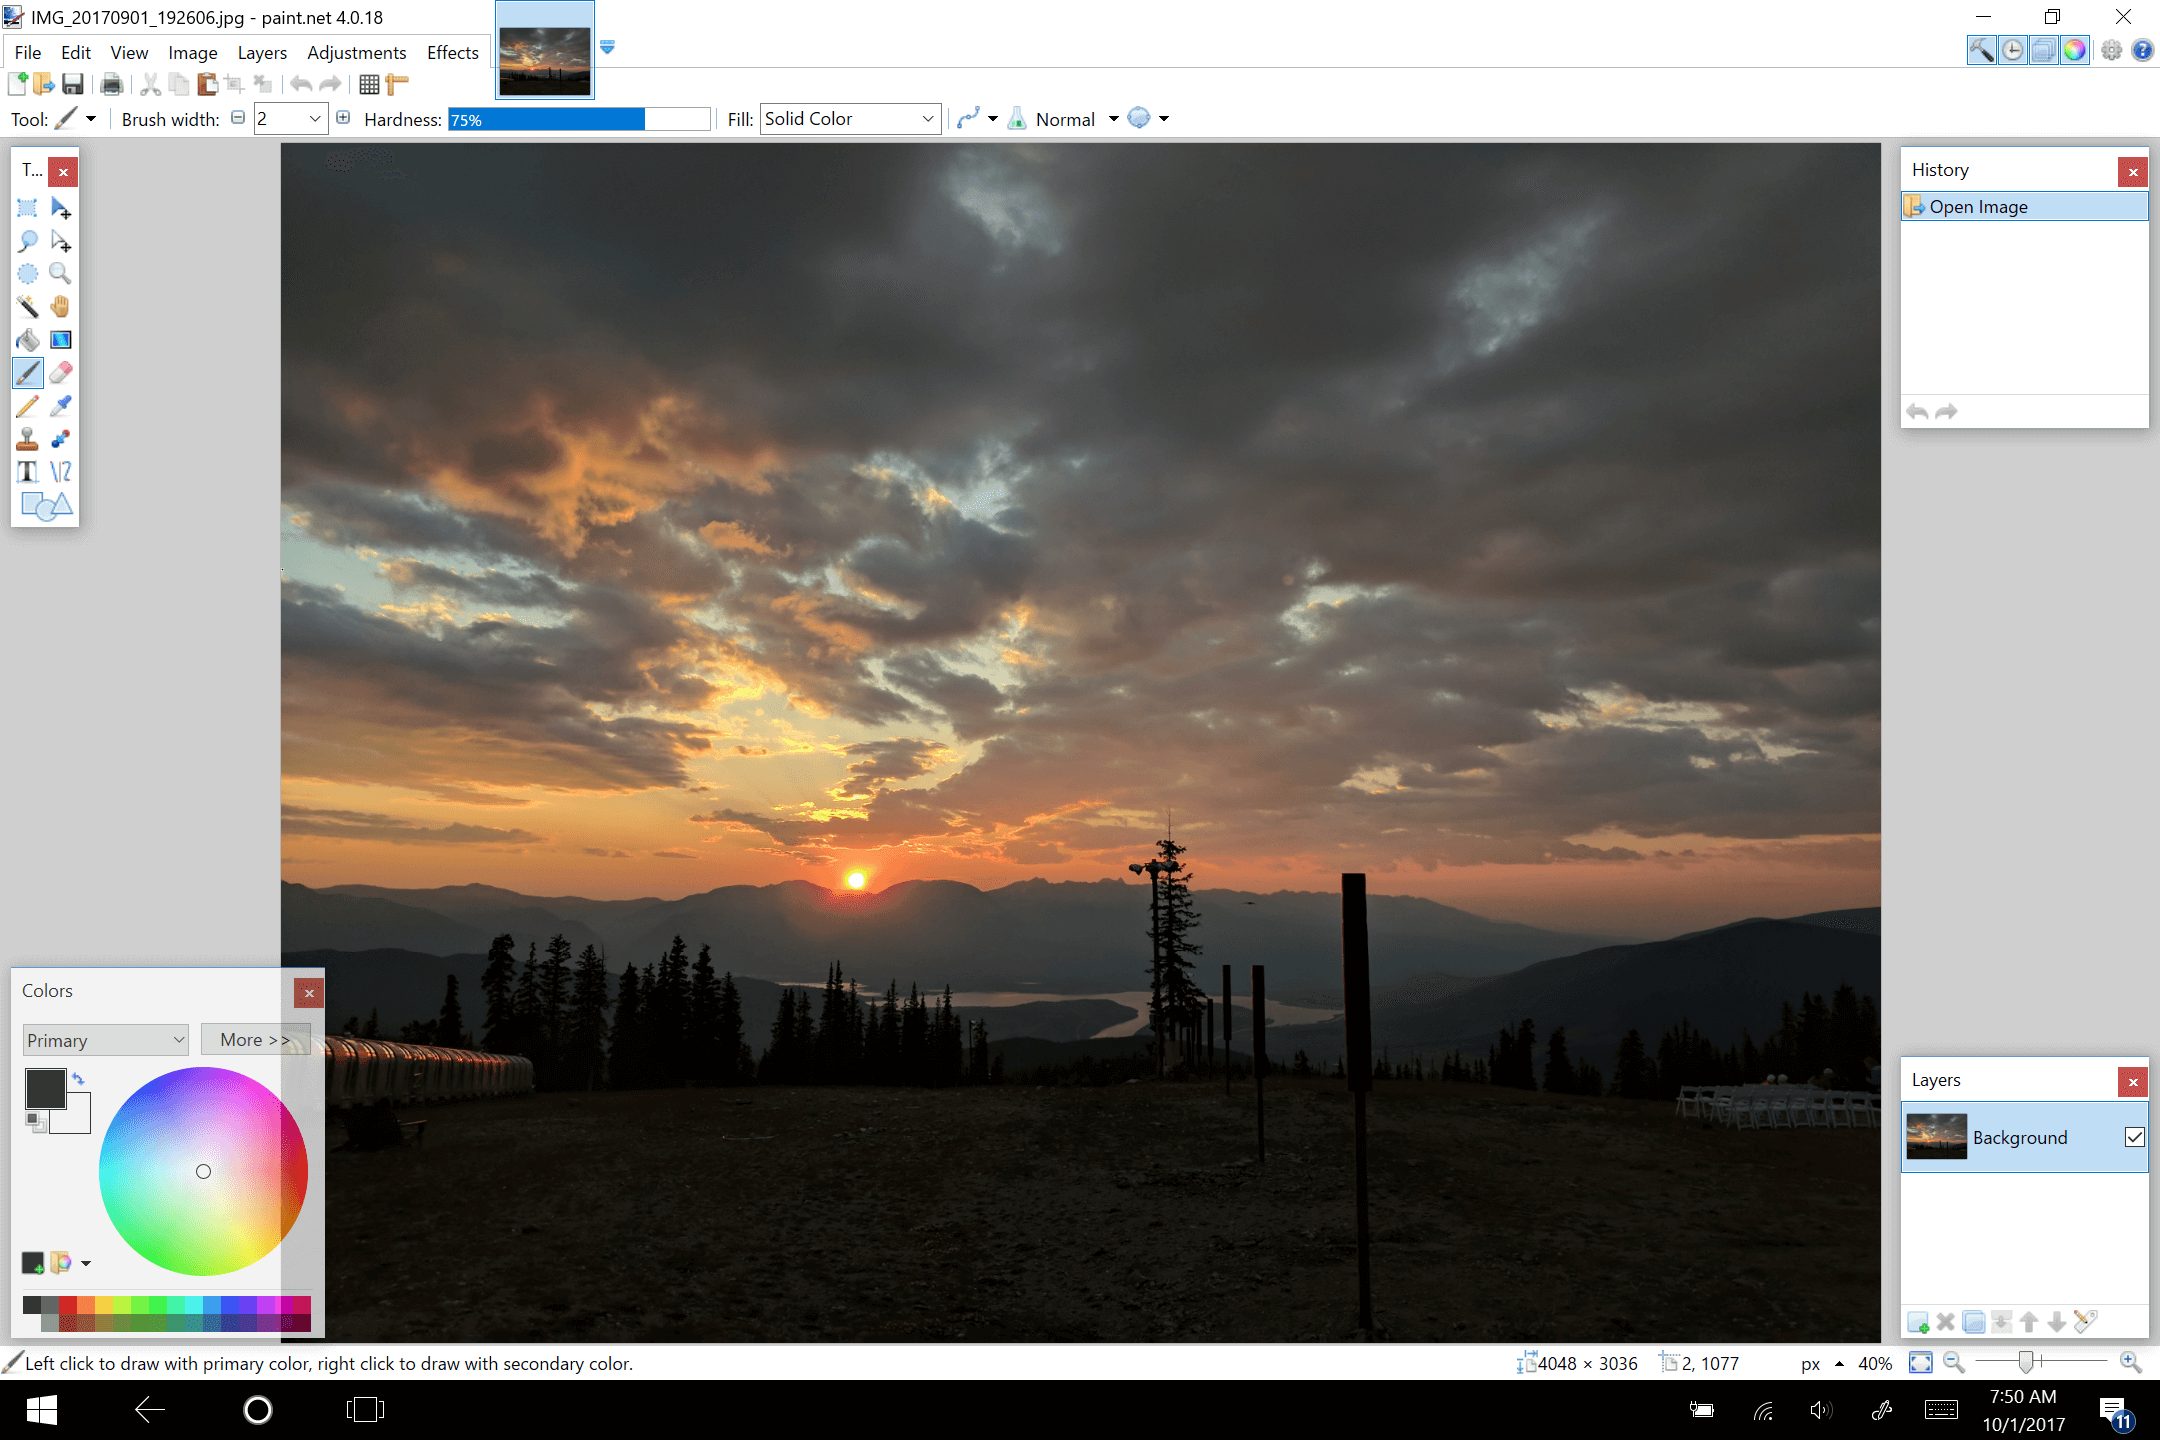Click zoom in button in status bar
Viewport: 2160px width, 1440px height.
coord(2130,1362)
